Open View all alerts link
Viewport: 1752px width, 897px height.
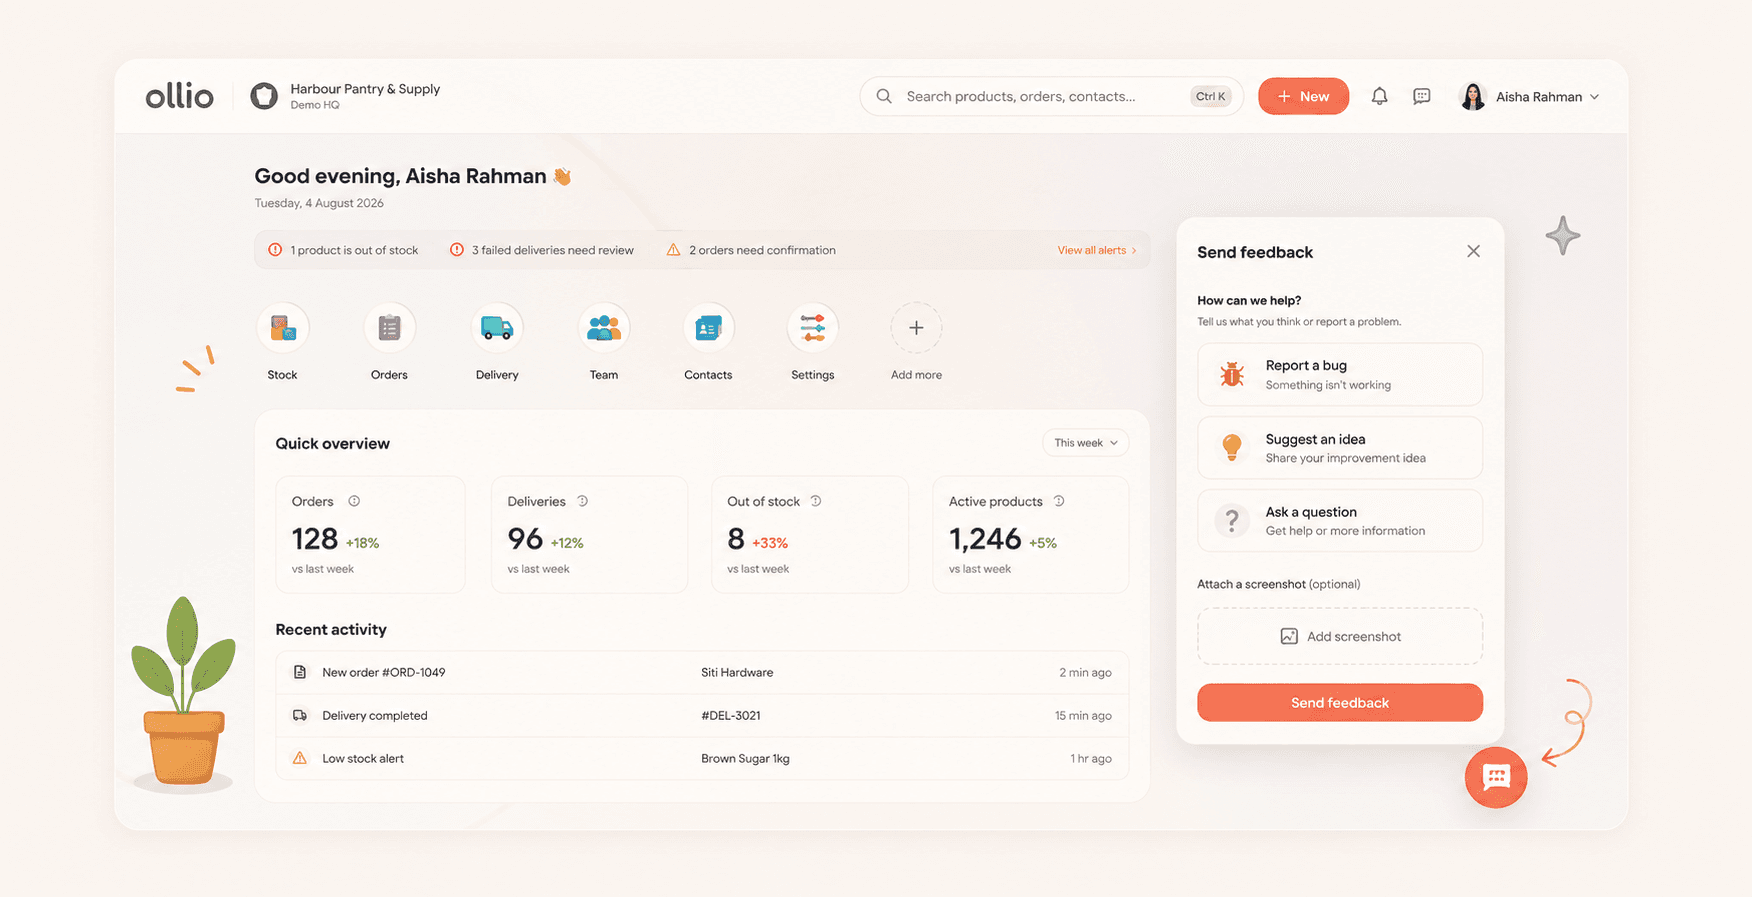[1097, 250]
